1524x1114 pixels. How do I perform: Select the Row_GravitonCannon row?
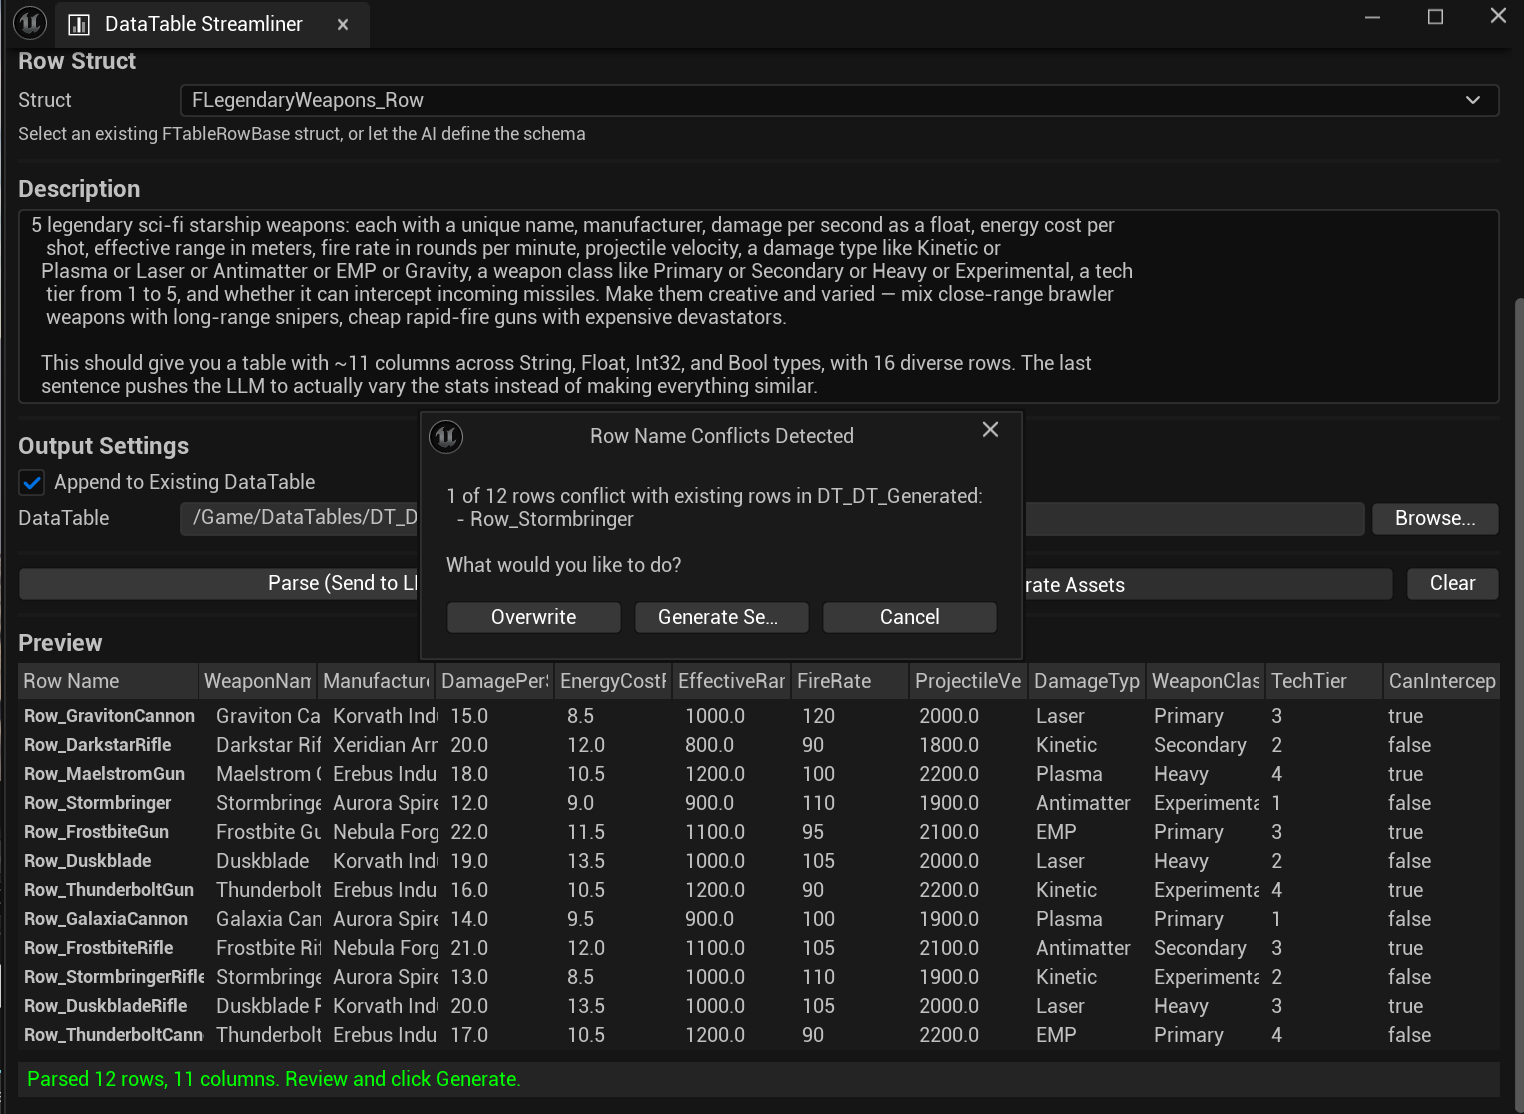tap(109, 716)
